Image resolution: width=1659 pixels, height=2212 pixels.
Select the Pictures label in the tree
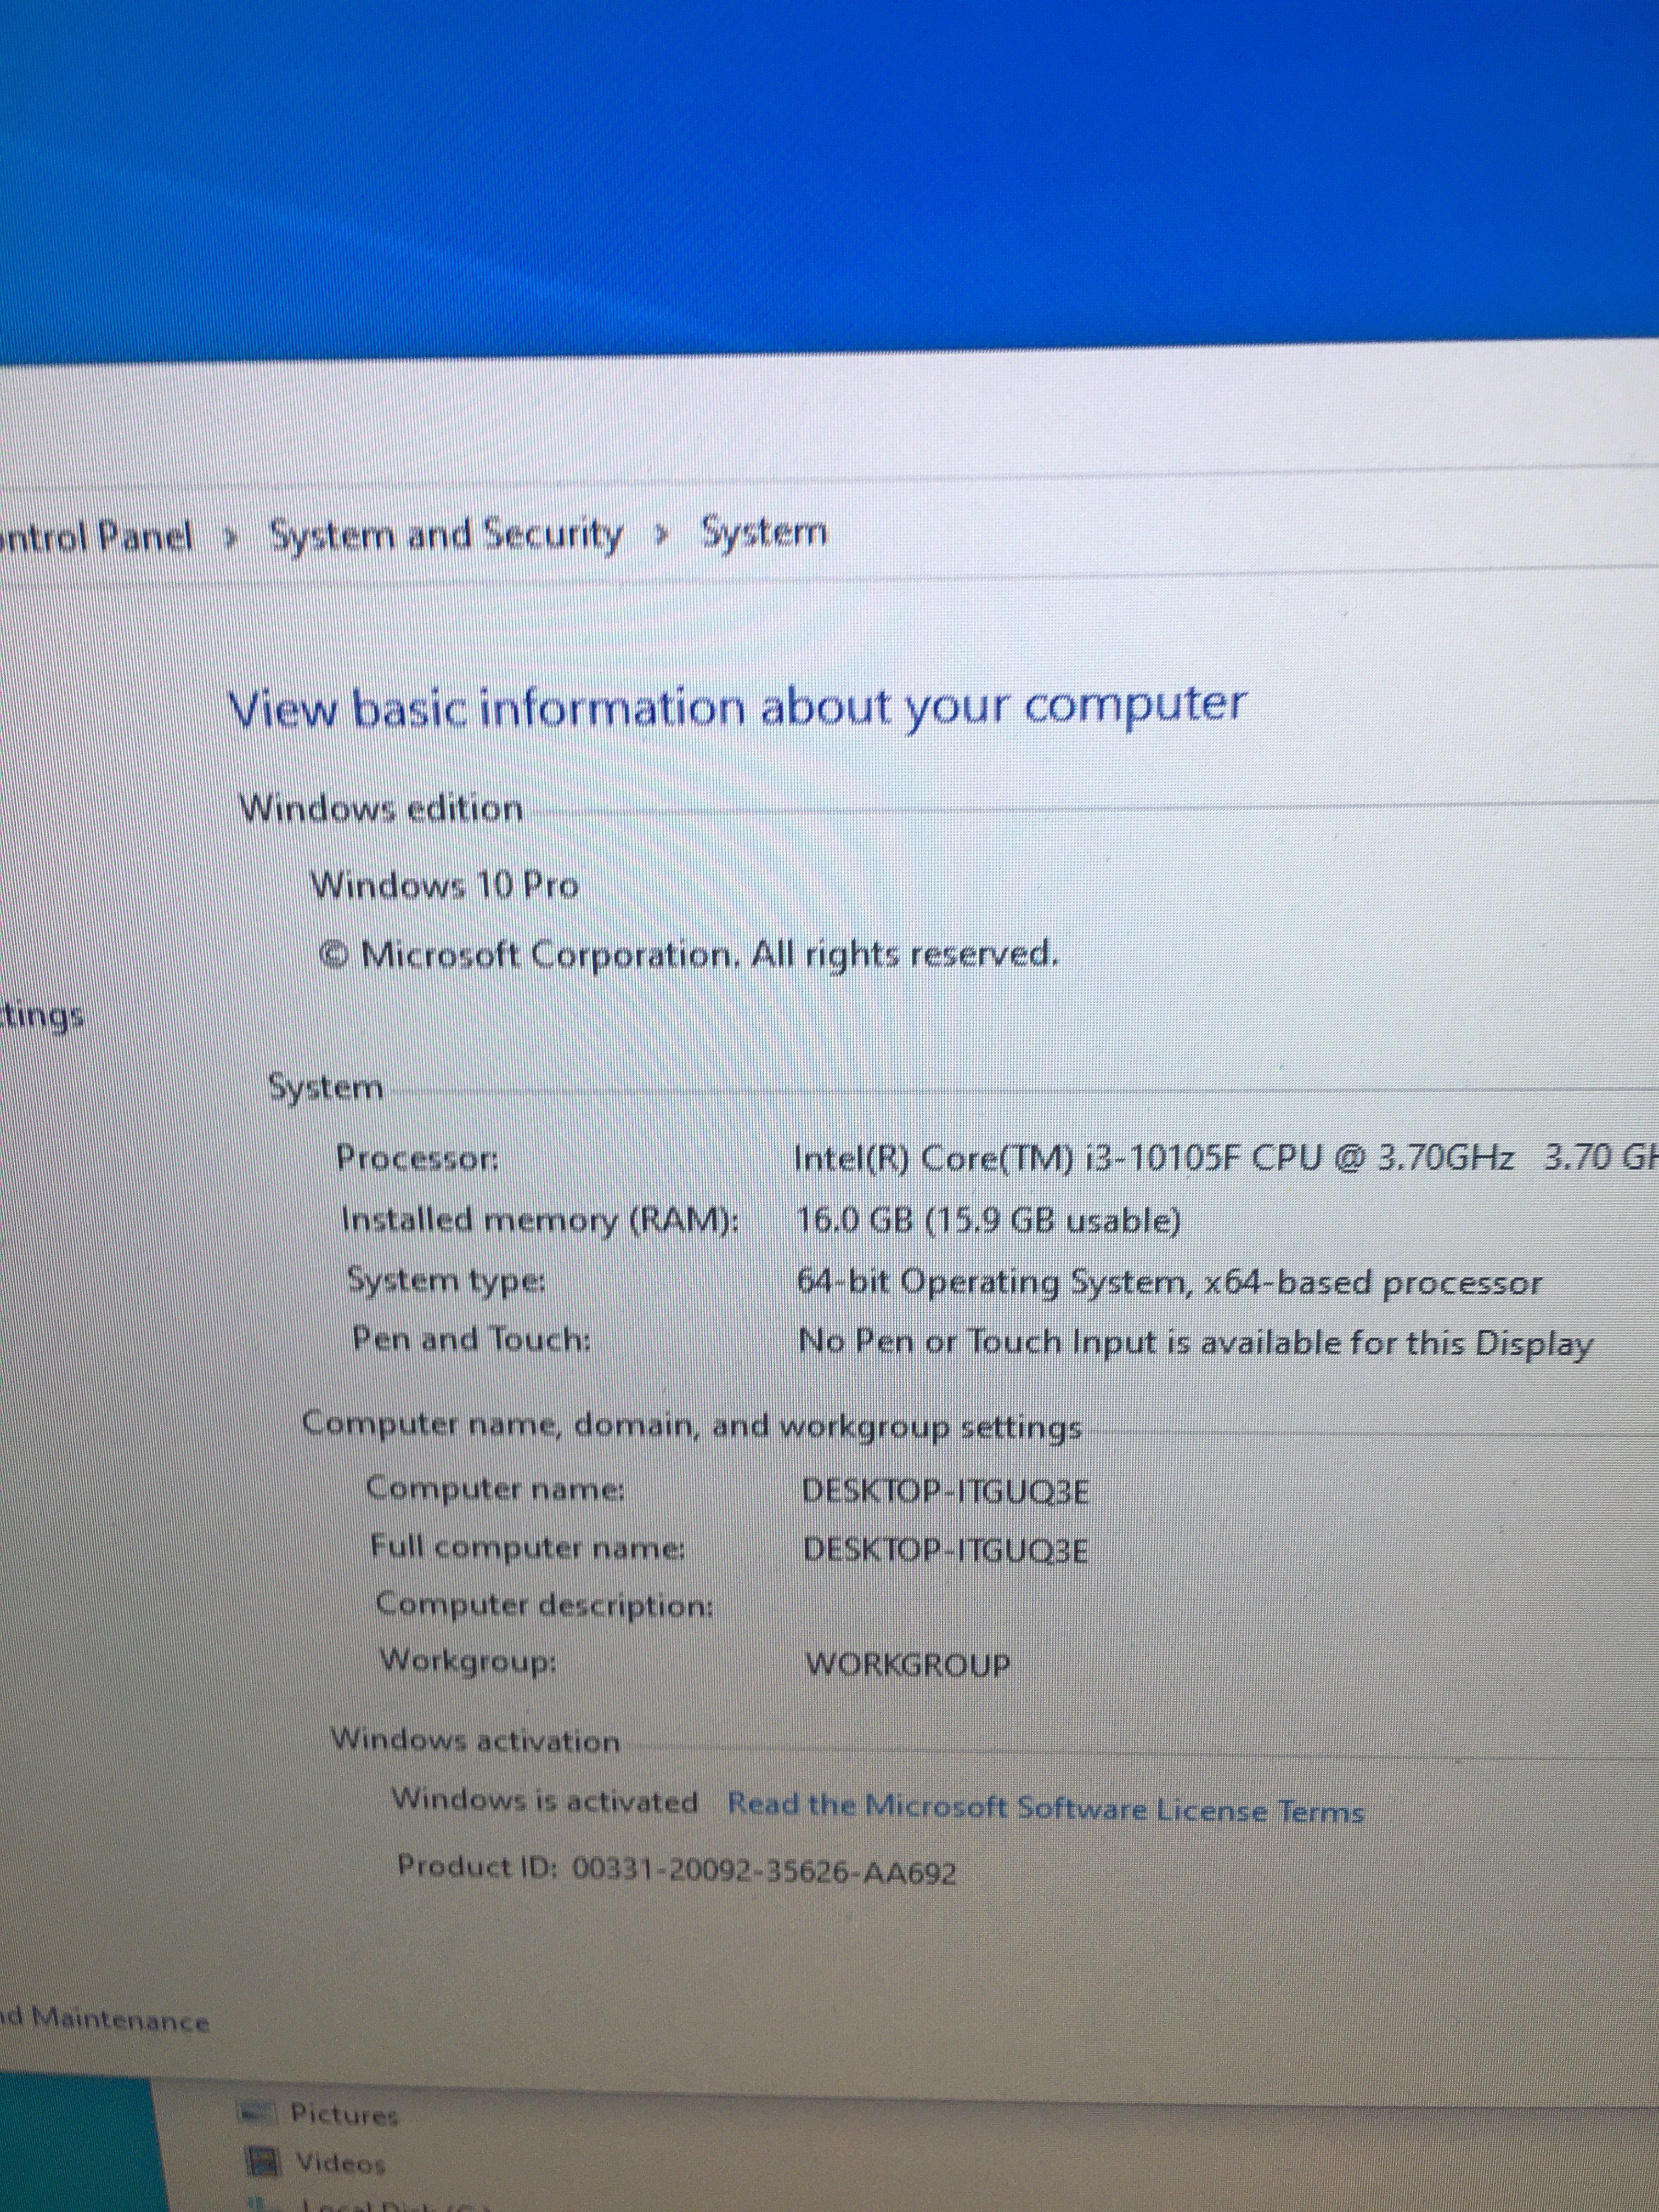(344, 2115)
